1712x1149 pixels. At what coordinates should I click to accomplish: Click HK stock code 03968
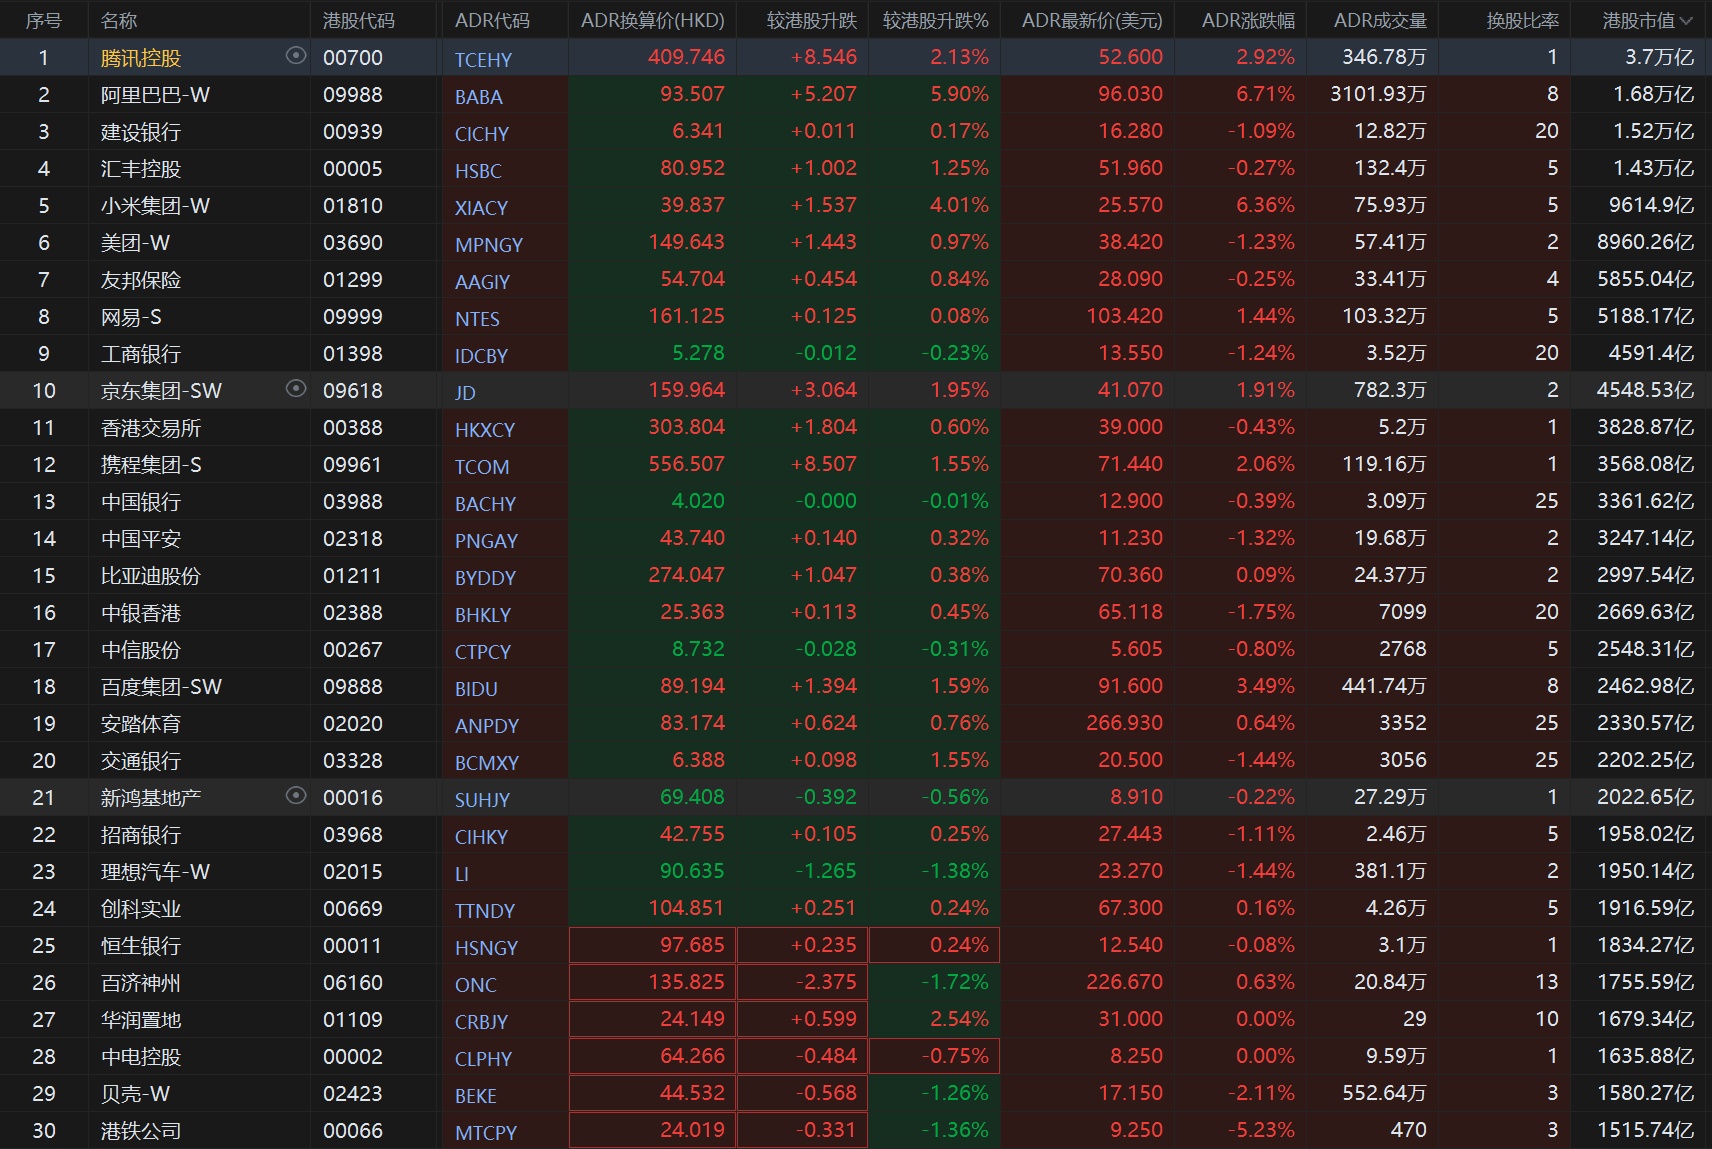point(353,835)
